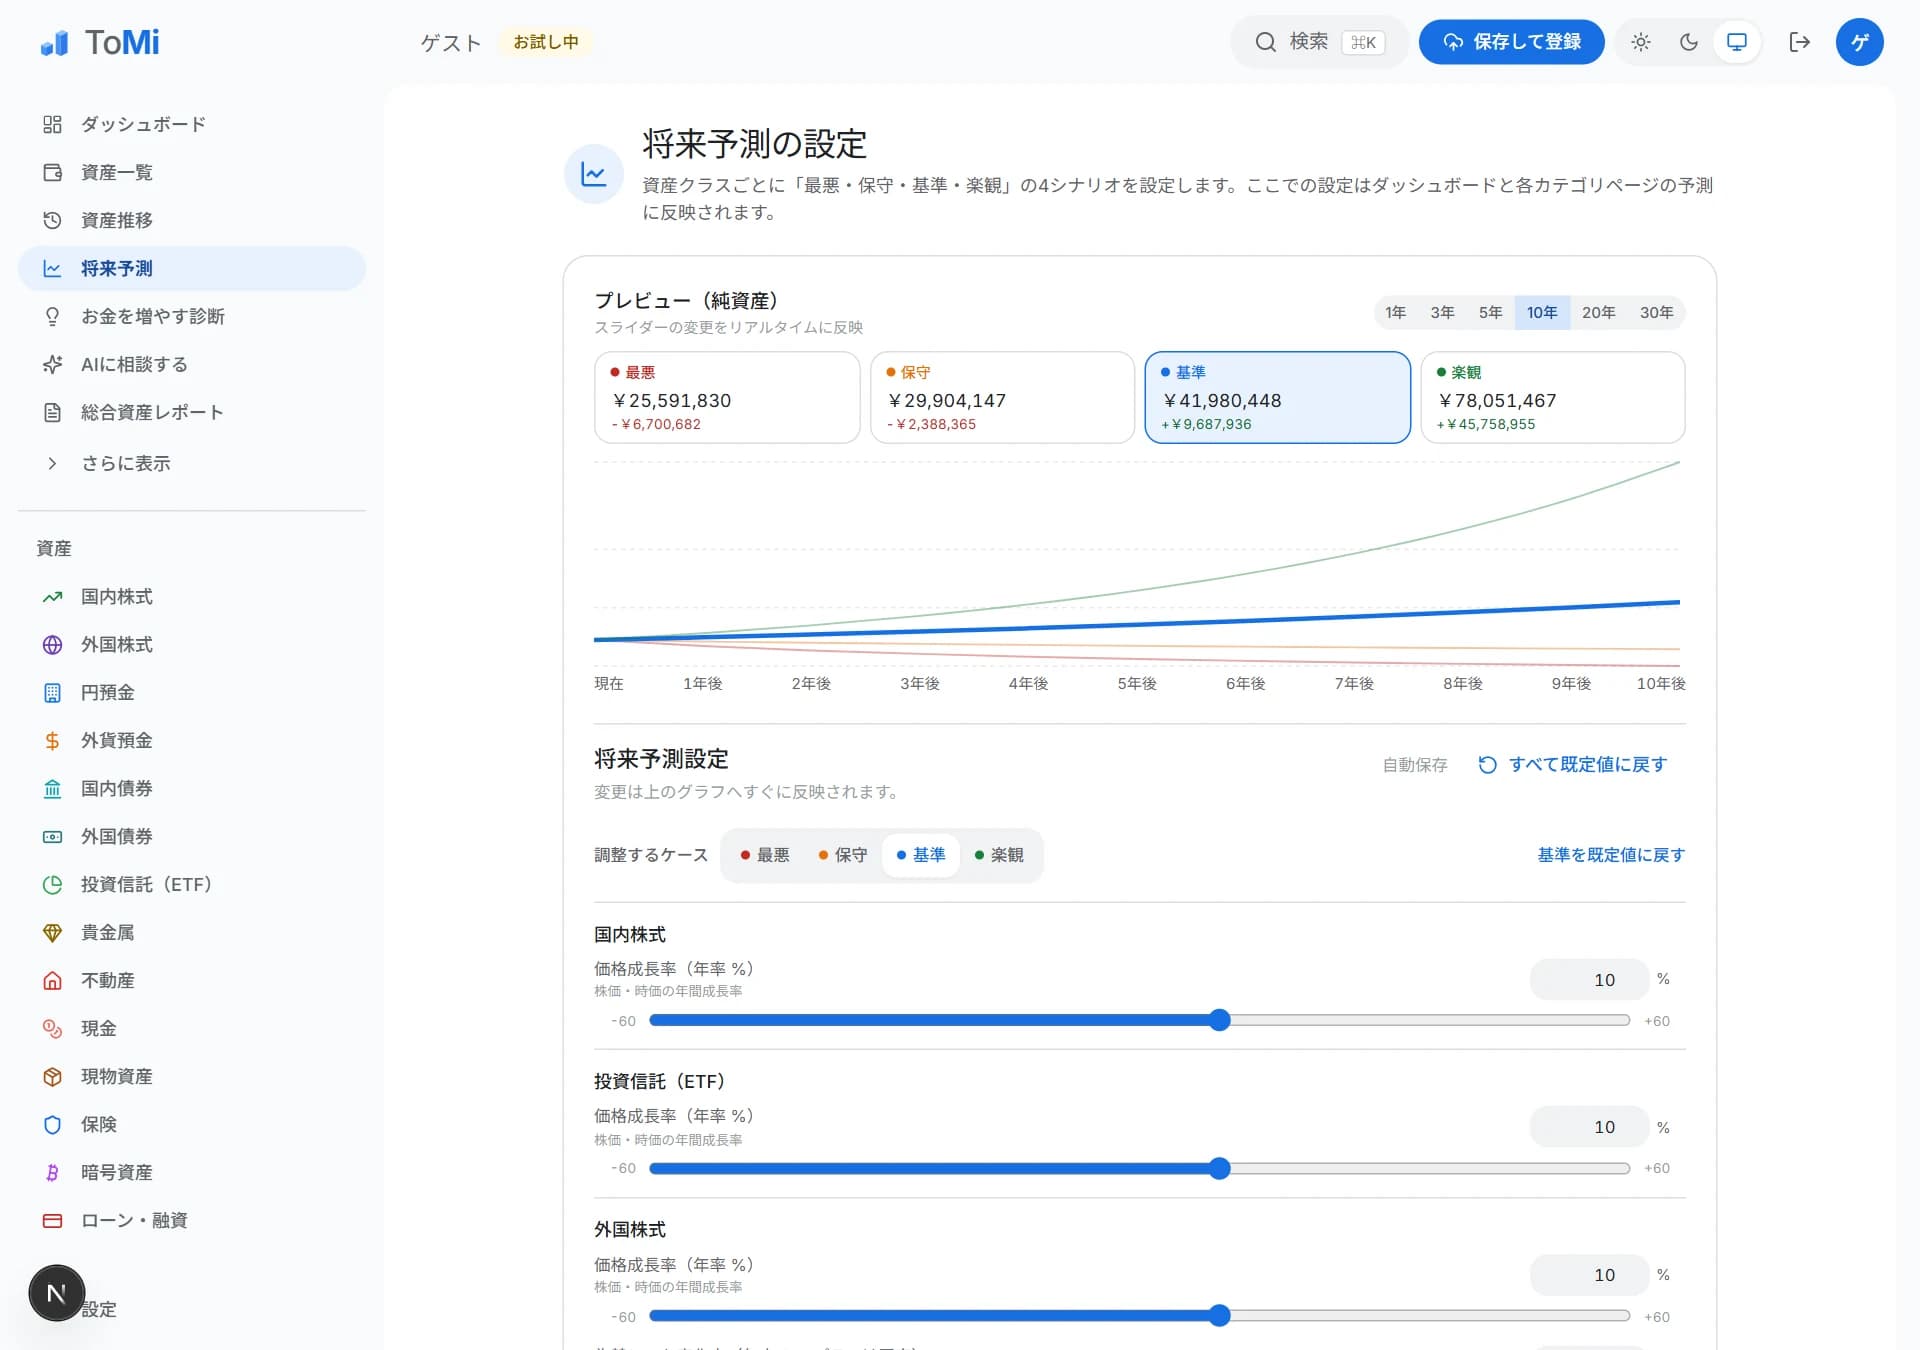
Task: Open the 検索 search box
Action: point(1319,42)
